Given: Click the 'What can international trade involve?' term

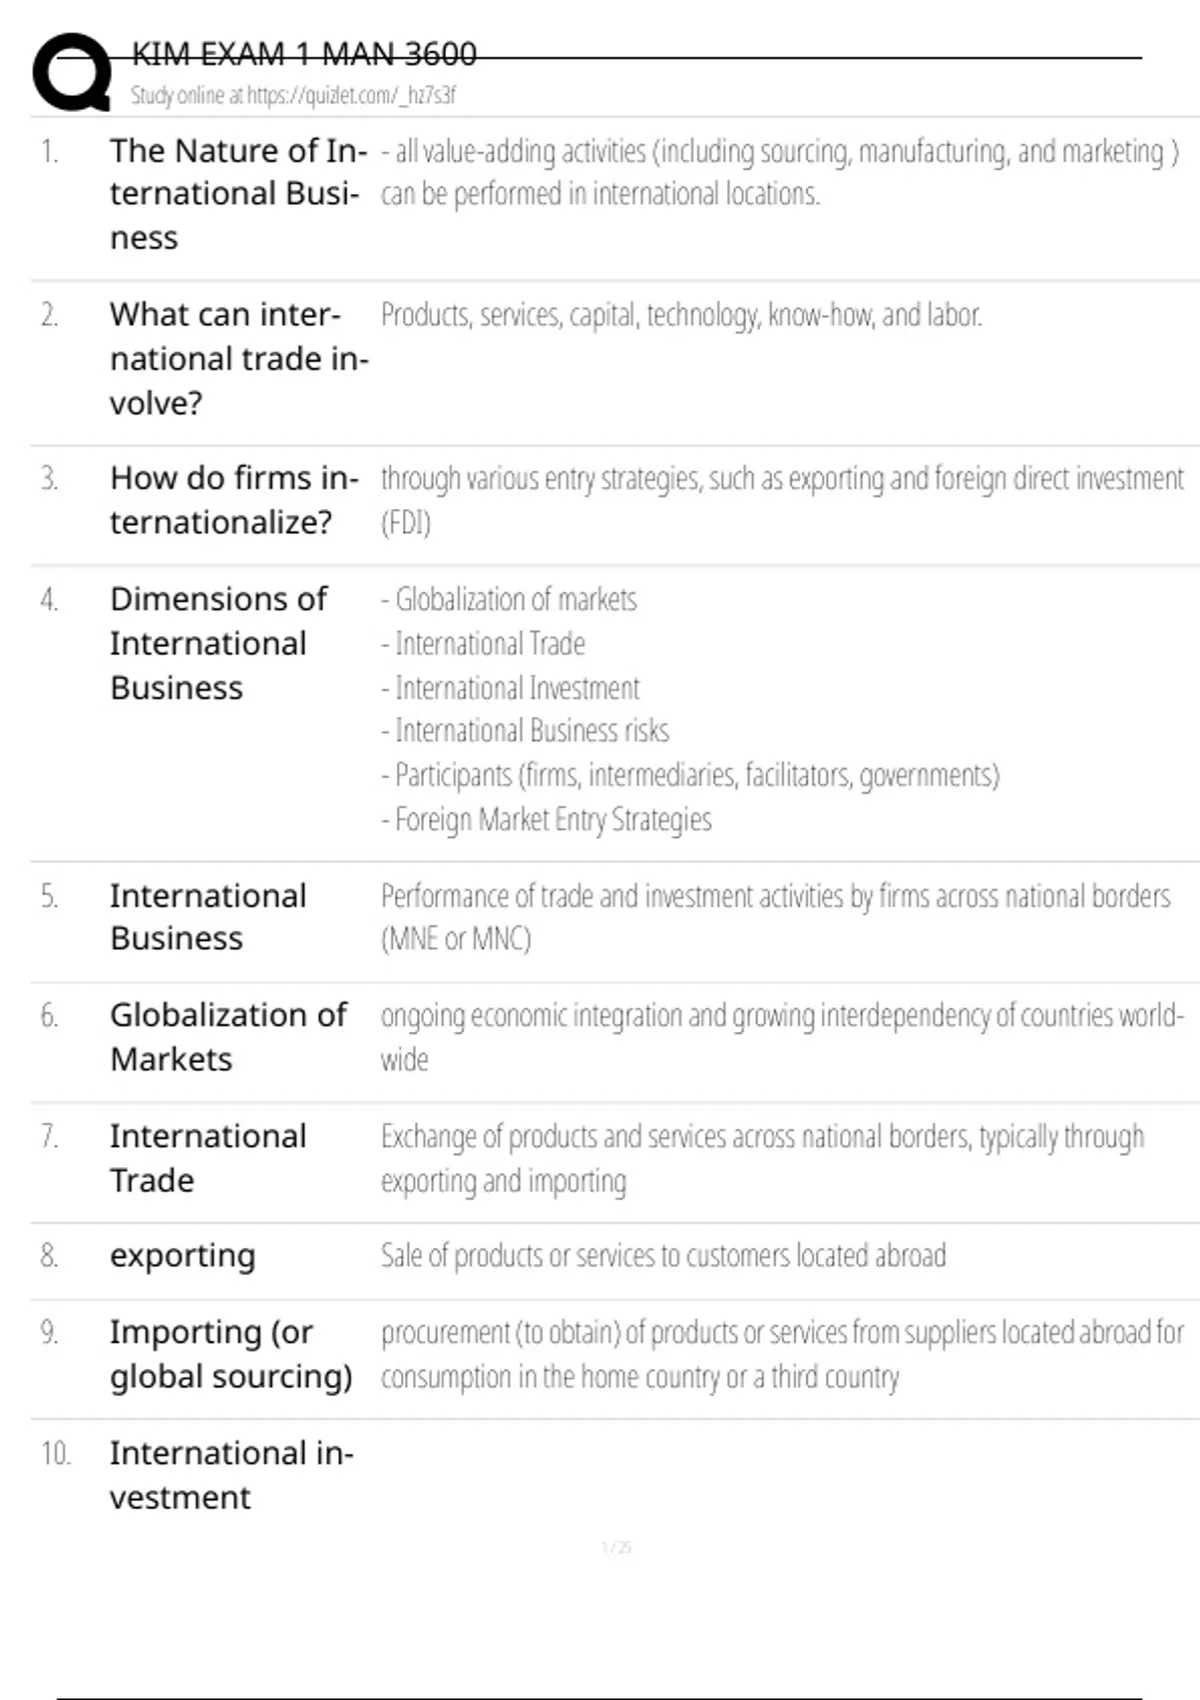Looking at the screenshot, I should 239,358.
